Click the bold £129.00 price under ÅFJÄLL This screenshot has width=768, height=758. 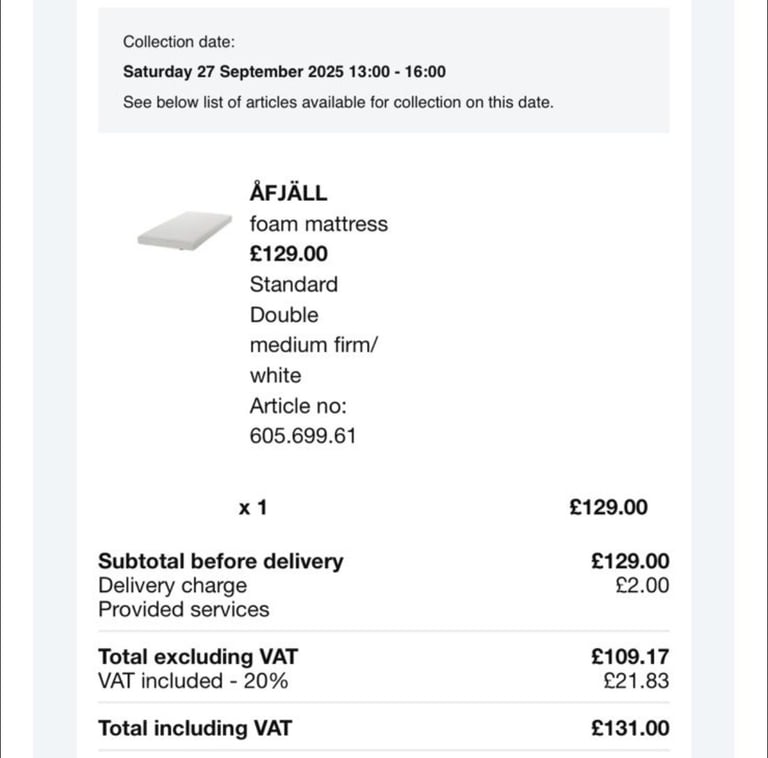click(289, 254)
